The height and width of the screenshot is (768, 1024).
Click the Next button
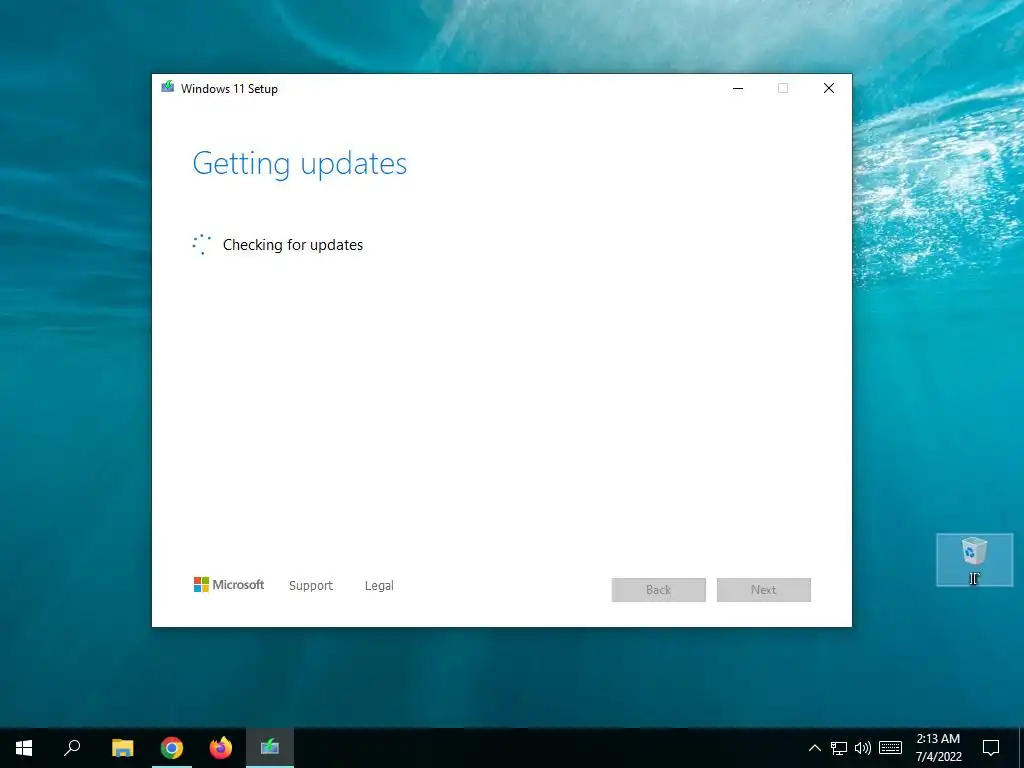pyautogui.click(x=763, y=590)
